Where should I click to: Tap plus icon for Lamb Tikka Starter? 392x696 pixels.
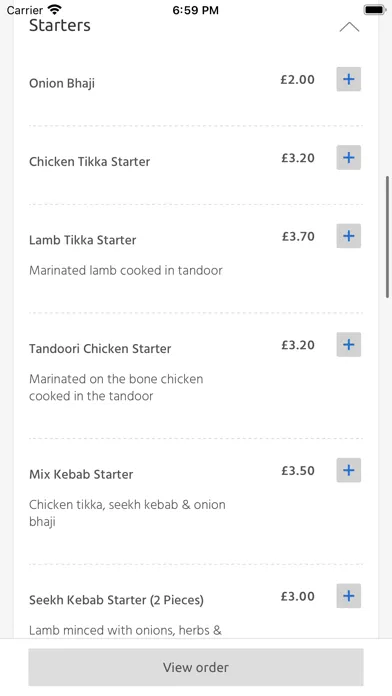click(x=348, y=236)
